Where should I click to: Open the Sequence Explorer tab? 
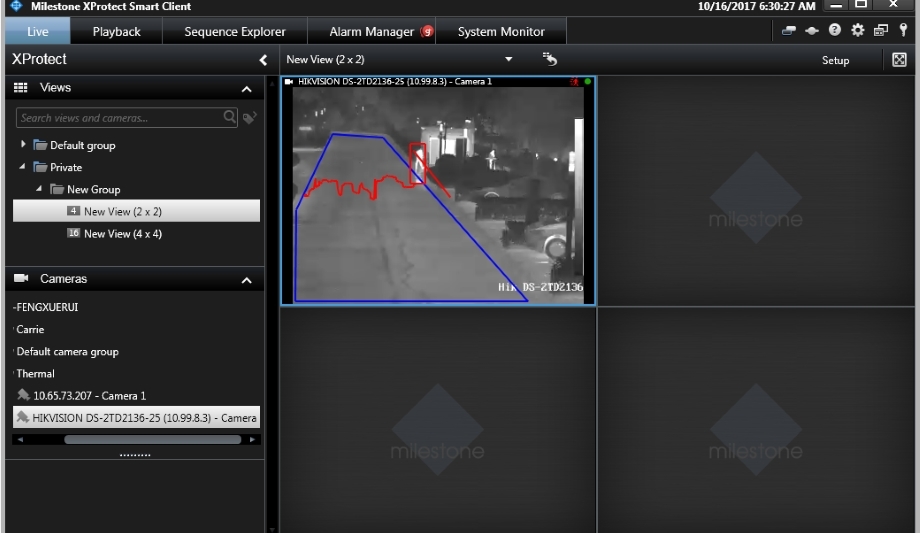pyautogui.click(x=235, y=32)
